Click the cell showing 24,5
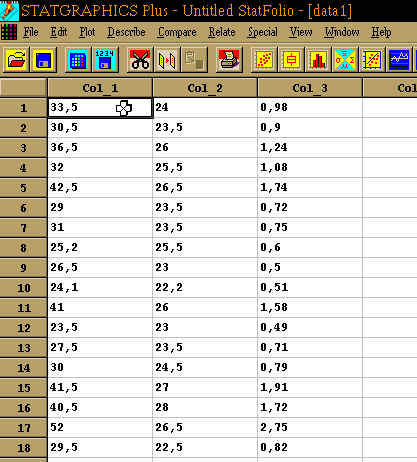 [x=205, y=368]
